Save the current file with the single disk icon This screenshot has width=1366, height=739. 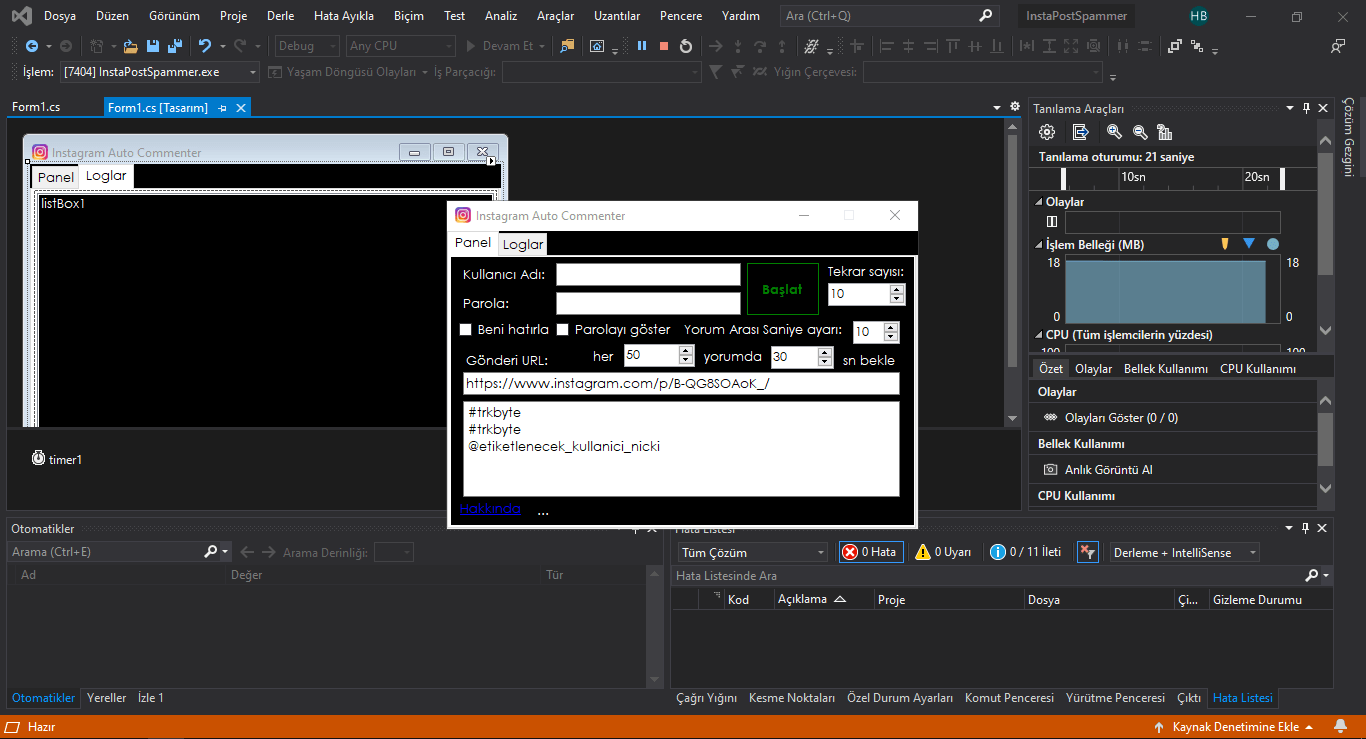(153, 46)
